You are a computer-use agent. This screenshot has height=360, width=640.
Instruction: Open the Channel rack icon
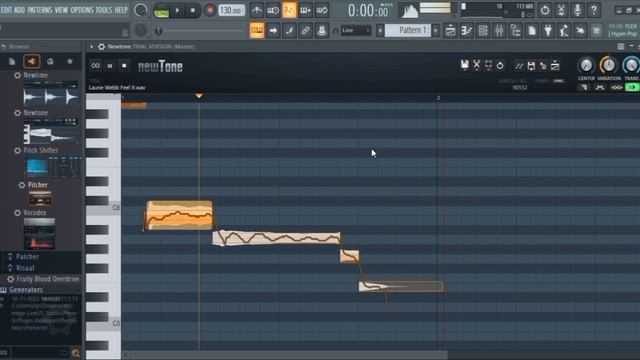tap(483, 30)
